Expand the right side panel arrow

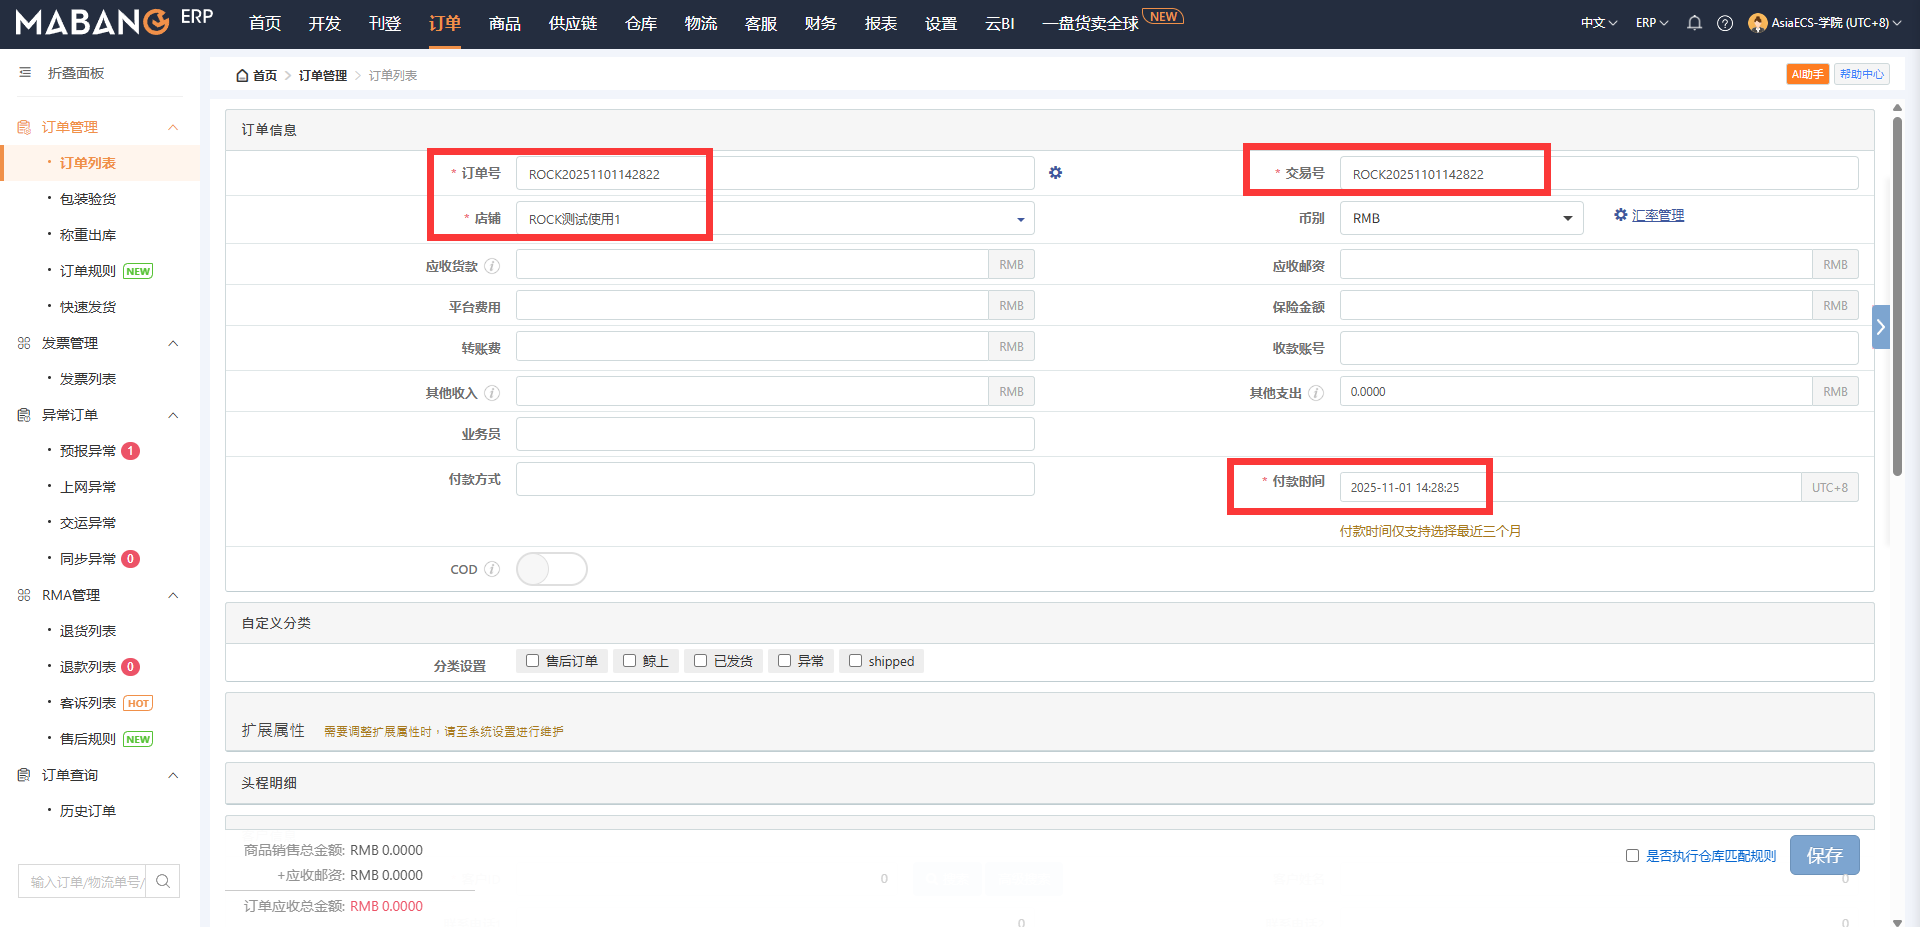(x=1880, y=327)
